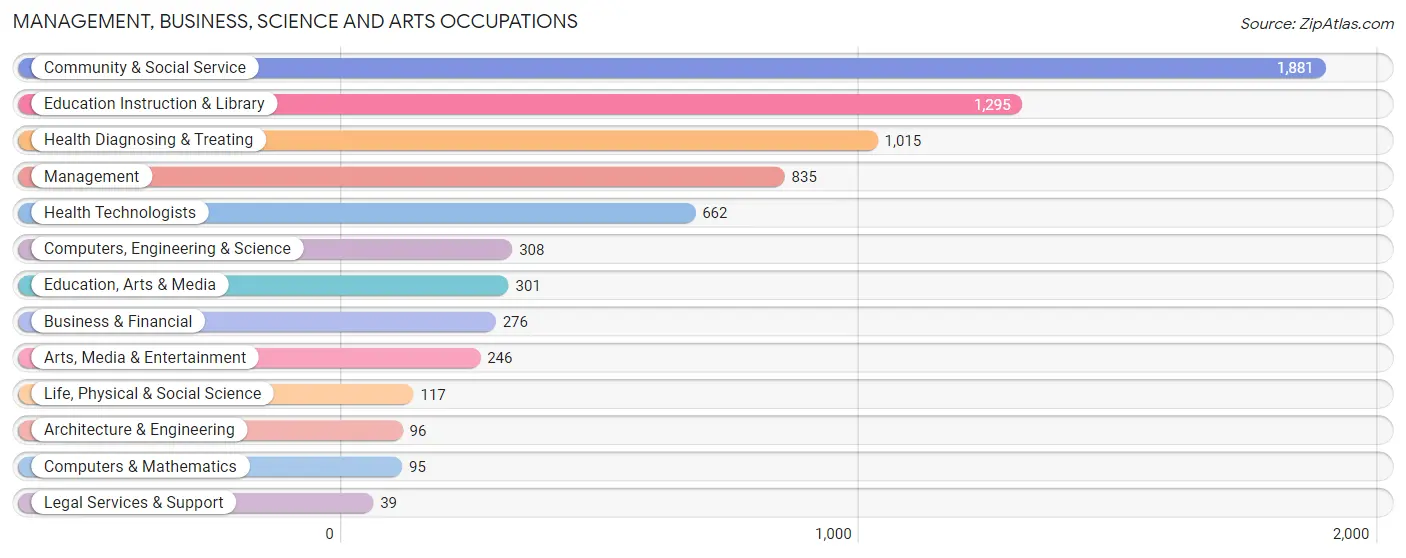
Task: Click the 1,881 value label
Action: pyautogui.click(x=1295, y=68)
